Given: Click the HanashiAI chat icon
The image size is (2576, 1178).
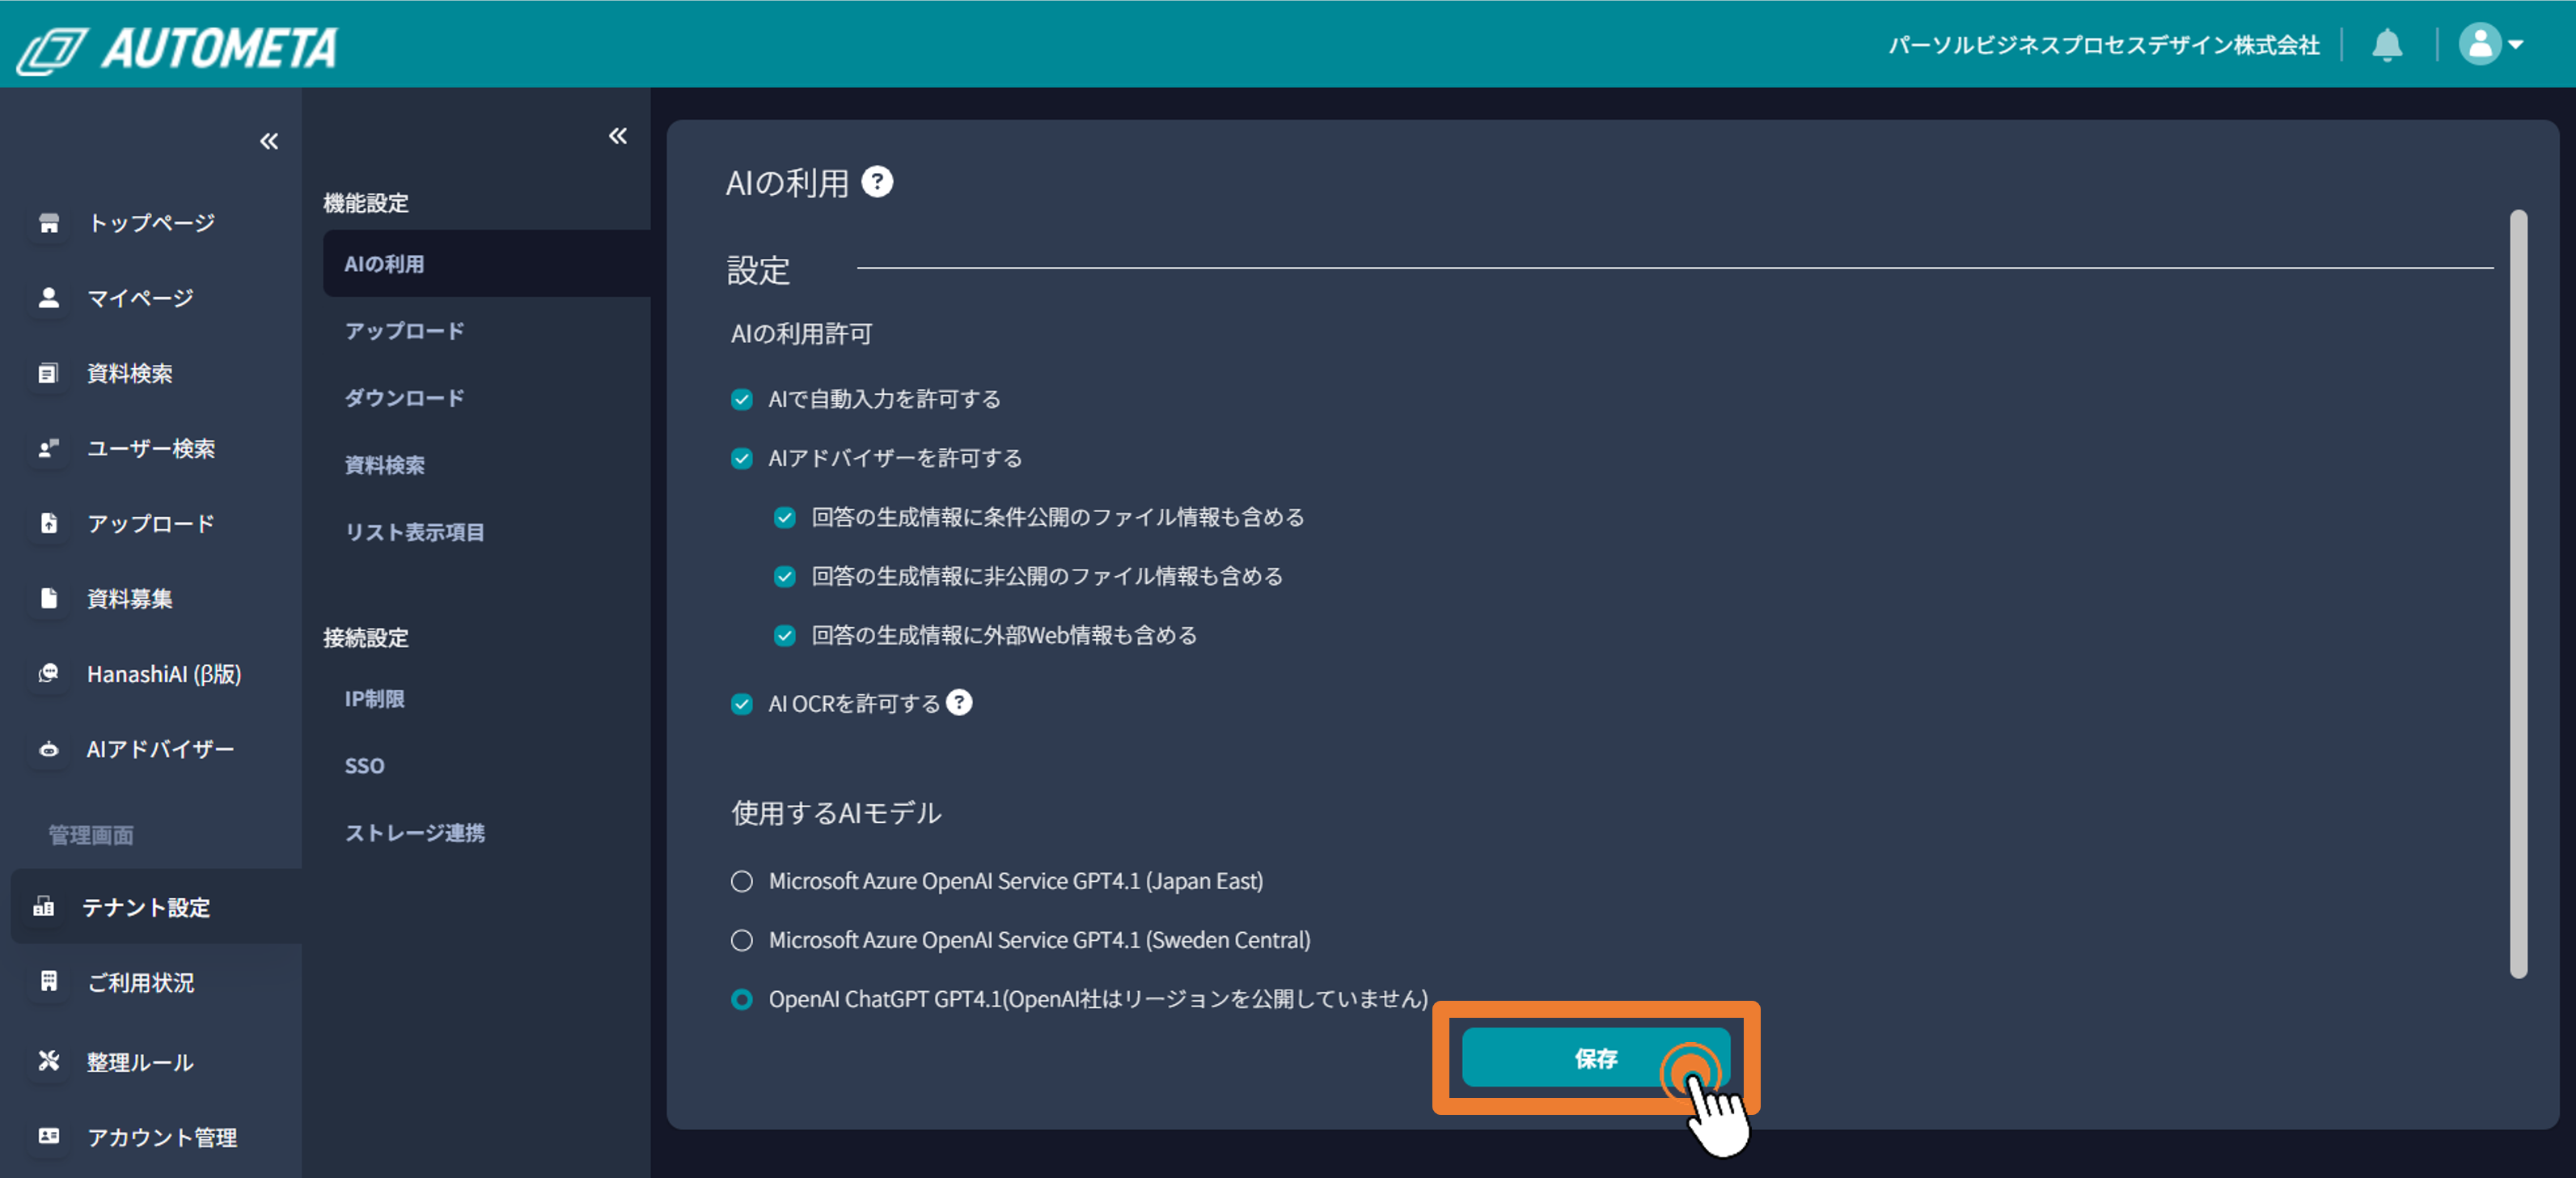Looking at the screenshot, I should pos(49,673).
